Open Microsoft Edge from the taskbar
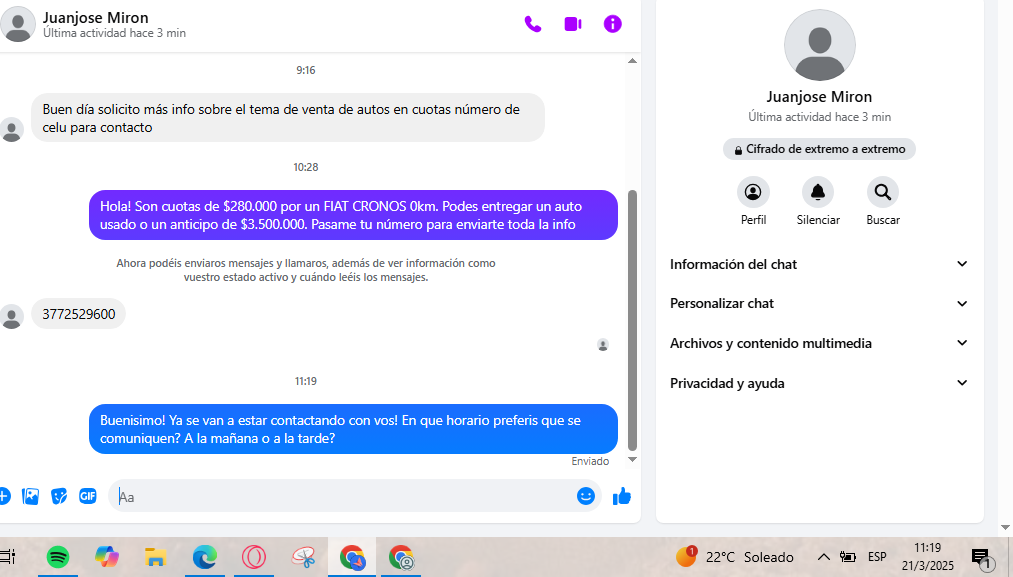The image size is (1013, 577). (205, 557)
